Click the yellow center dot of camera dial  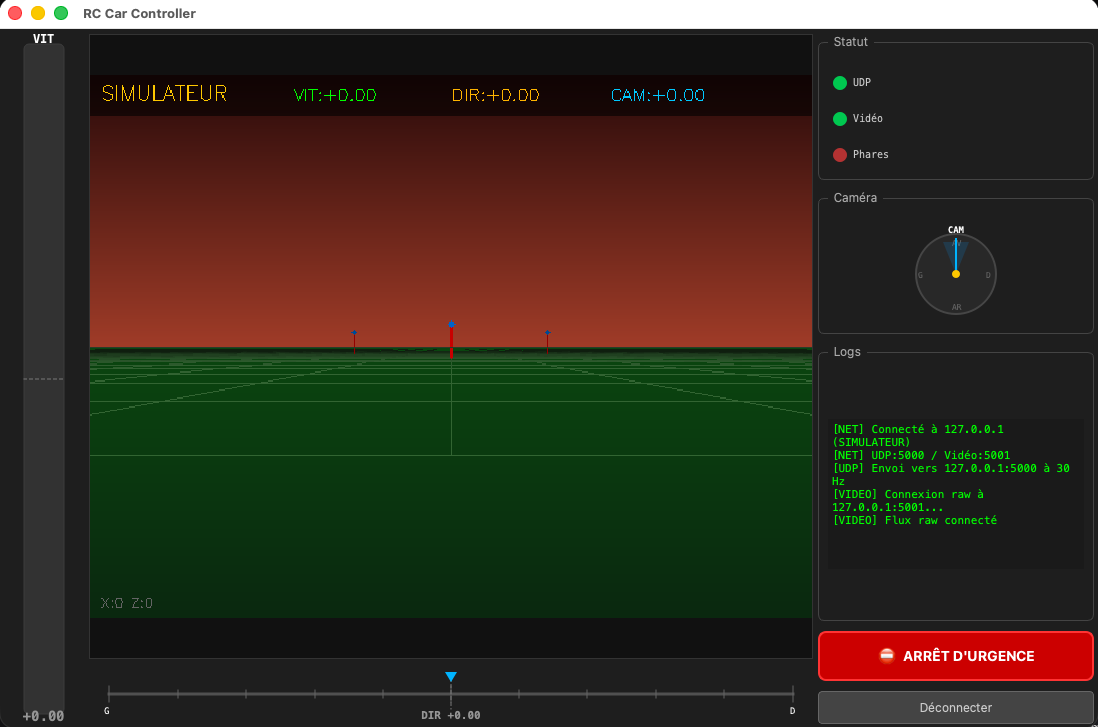956,274
